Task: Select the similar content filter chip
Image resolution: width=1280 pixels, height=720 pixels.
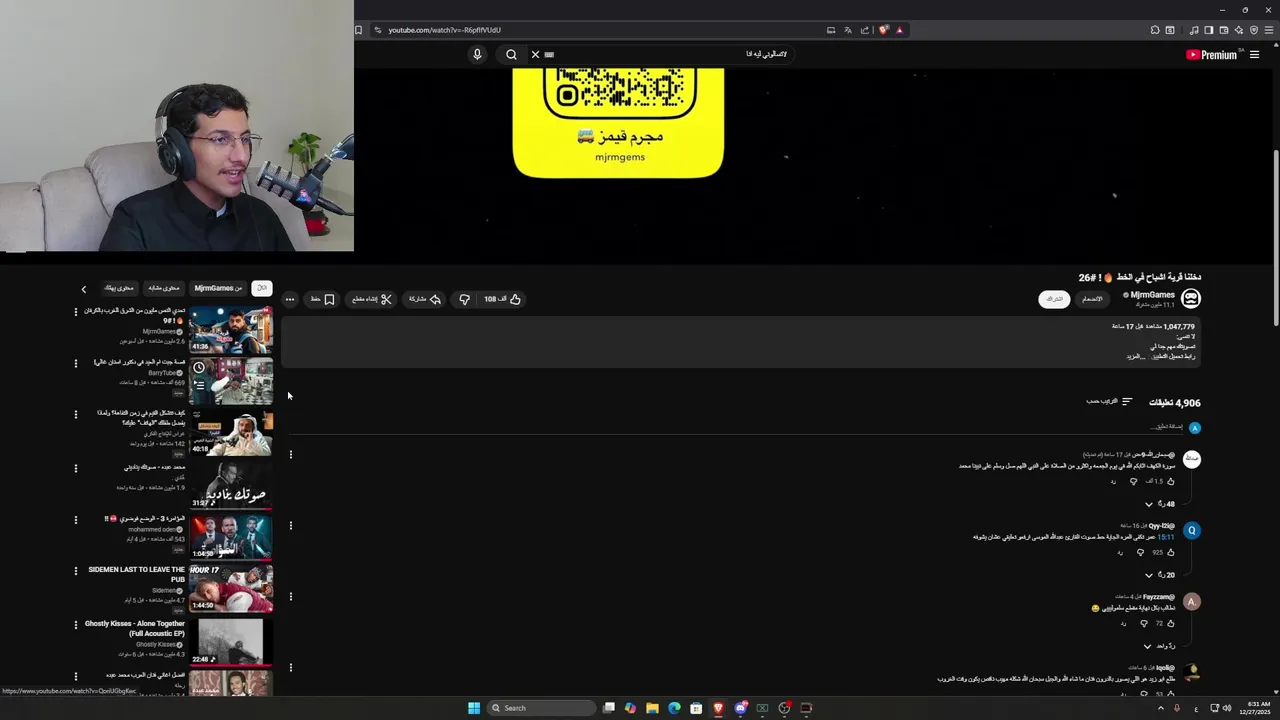Action: click(164, 288)
